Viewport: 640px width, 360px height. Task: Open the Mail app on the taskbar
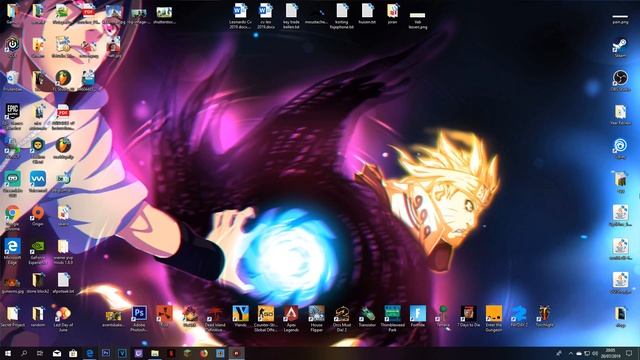click(x=57, y=353)
